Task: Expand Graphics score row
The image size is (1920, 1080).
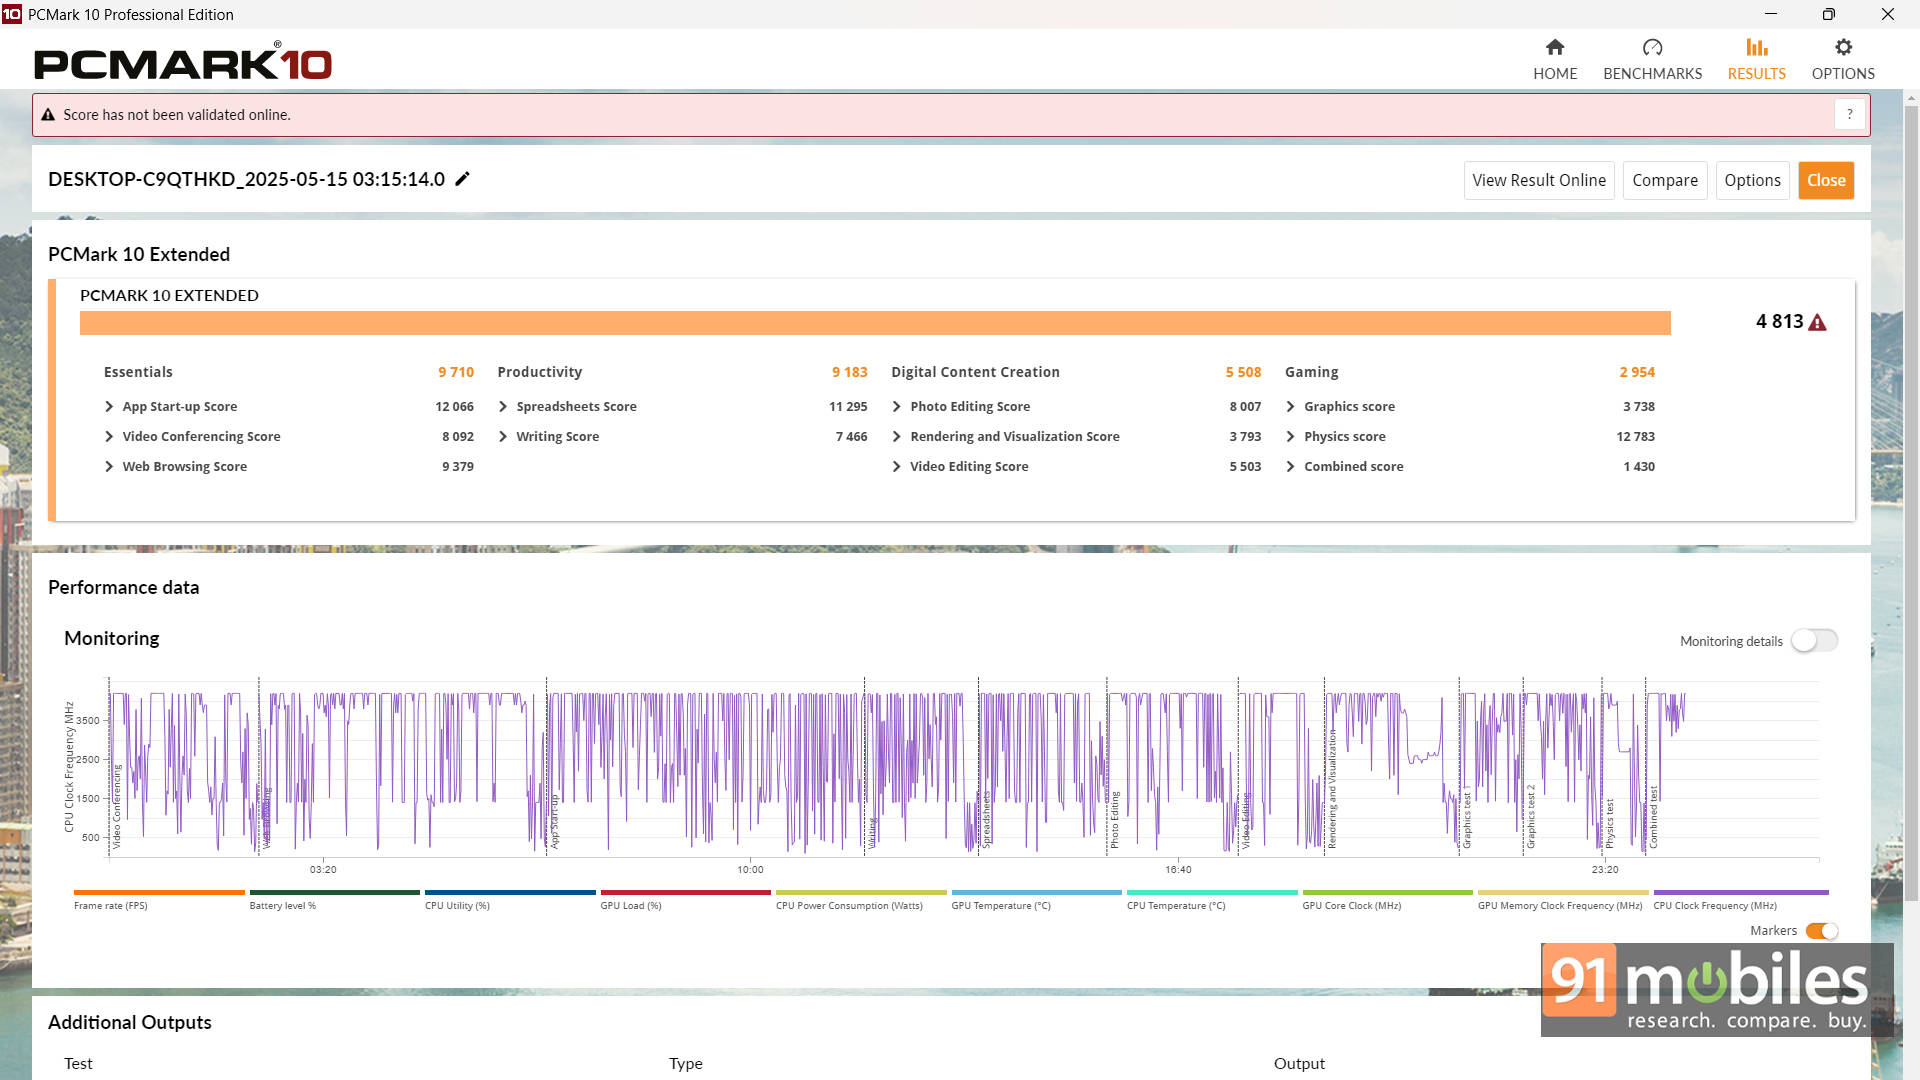Action: (x=1291, y=406)
